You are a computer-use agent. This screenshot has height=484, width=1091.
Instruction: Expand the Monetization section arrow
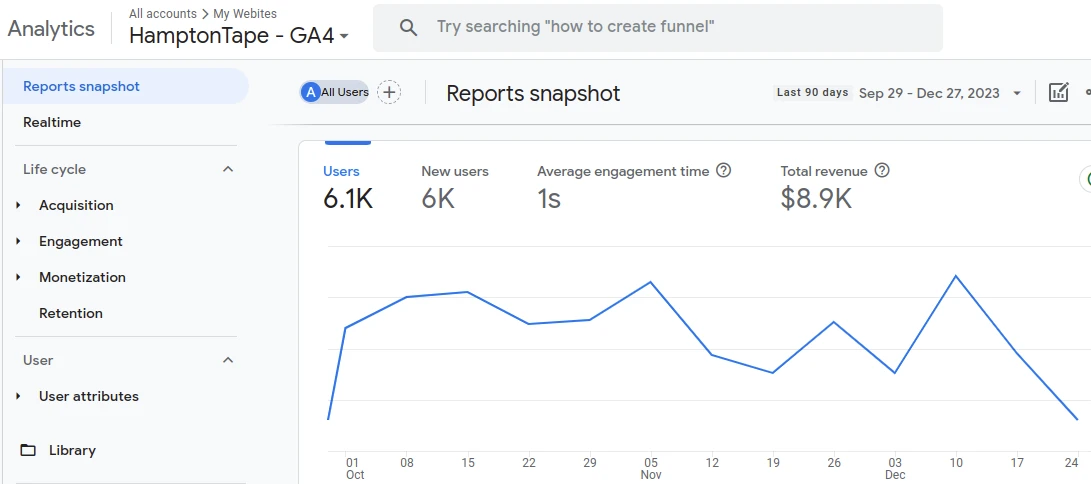(19, 277)
